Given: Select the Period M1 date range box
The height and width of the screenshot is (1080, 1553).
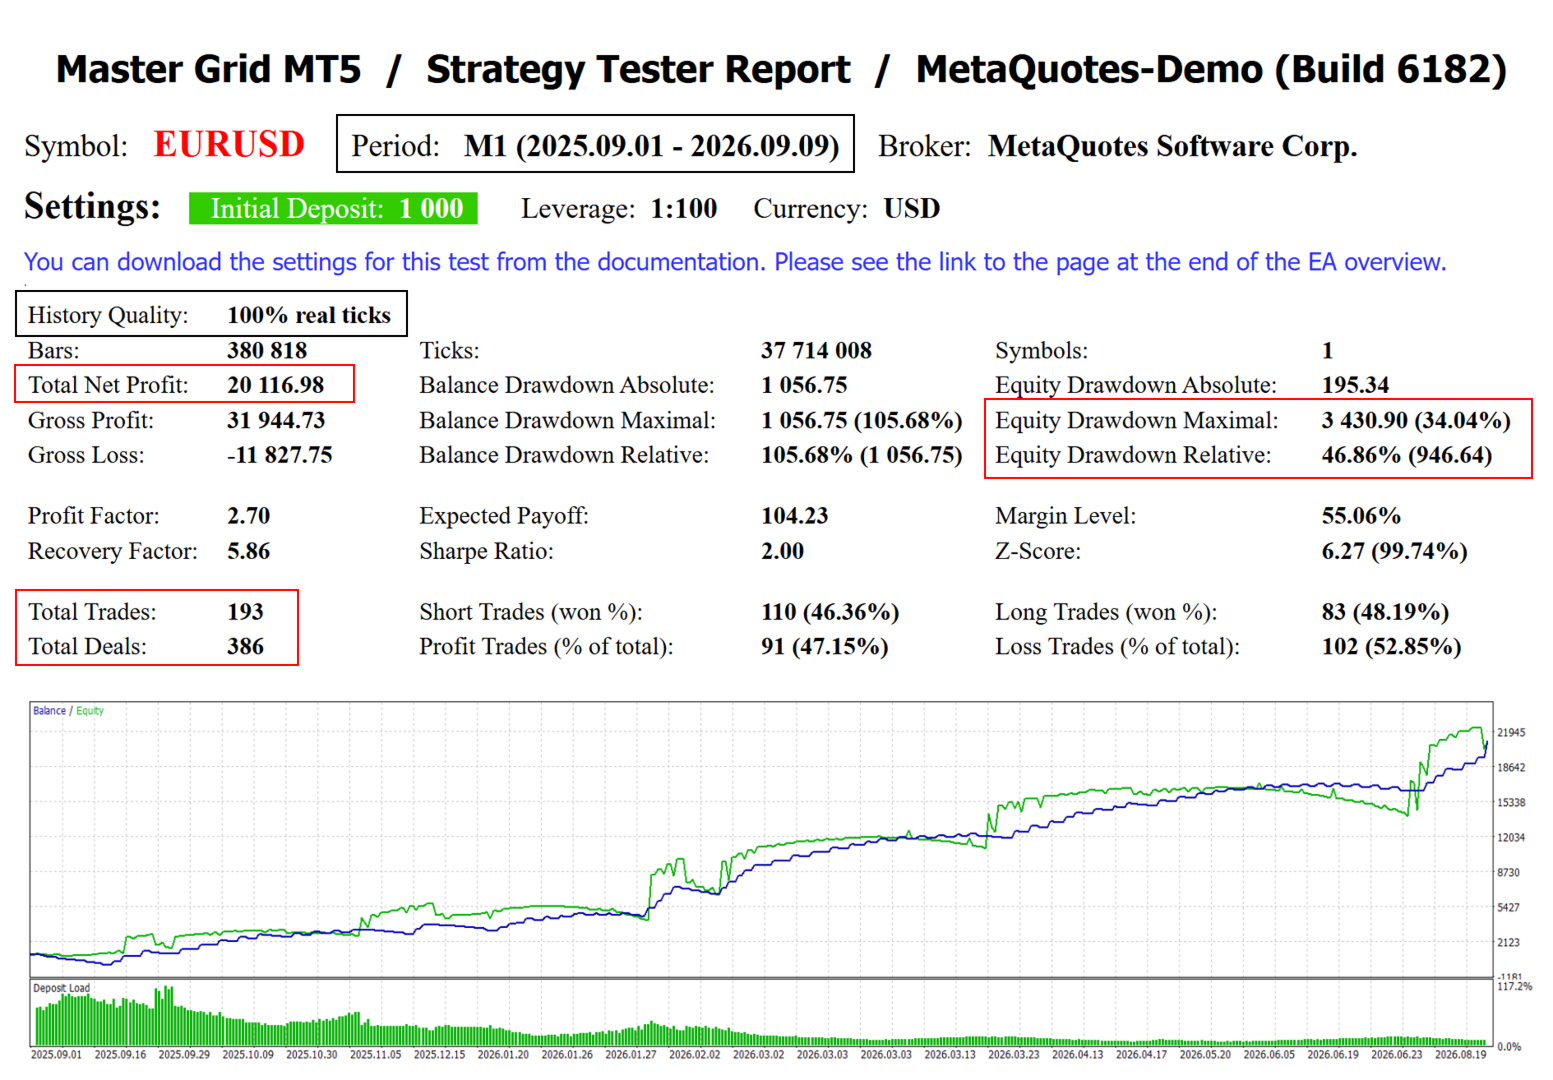Looking at the screenshot, I should pyautogui.click(x=595, y=145).
